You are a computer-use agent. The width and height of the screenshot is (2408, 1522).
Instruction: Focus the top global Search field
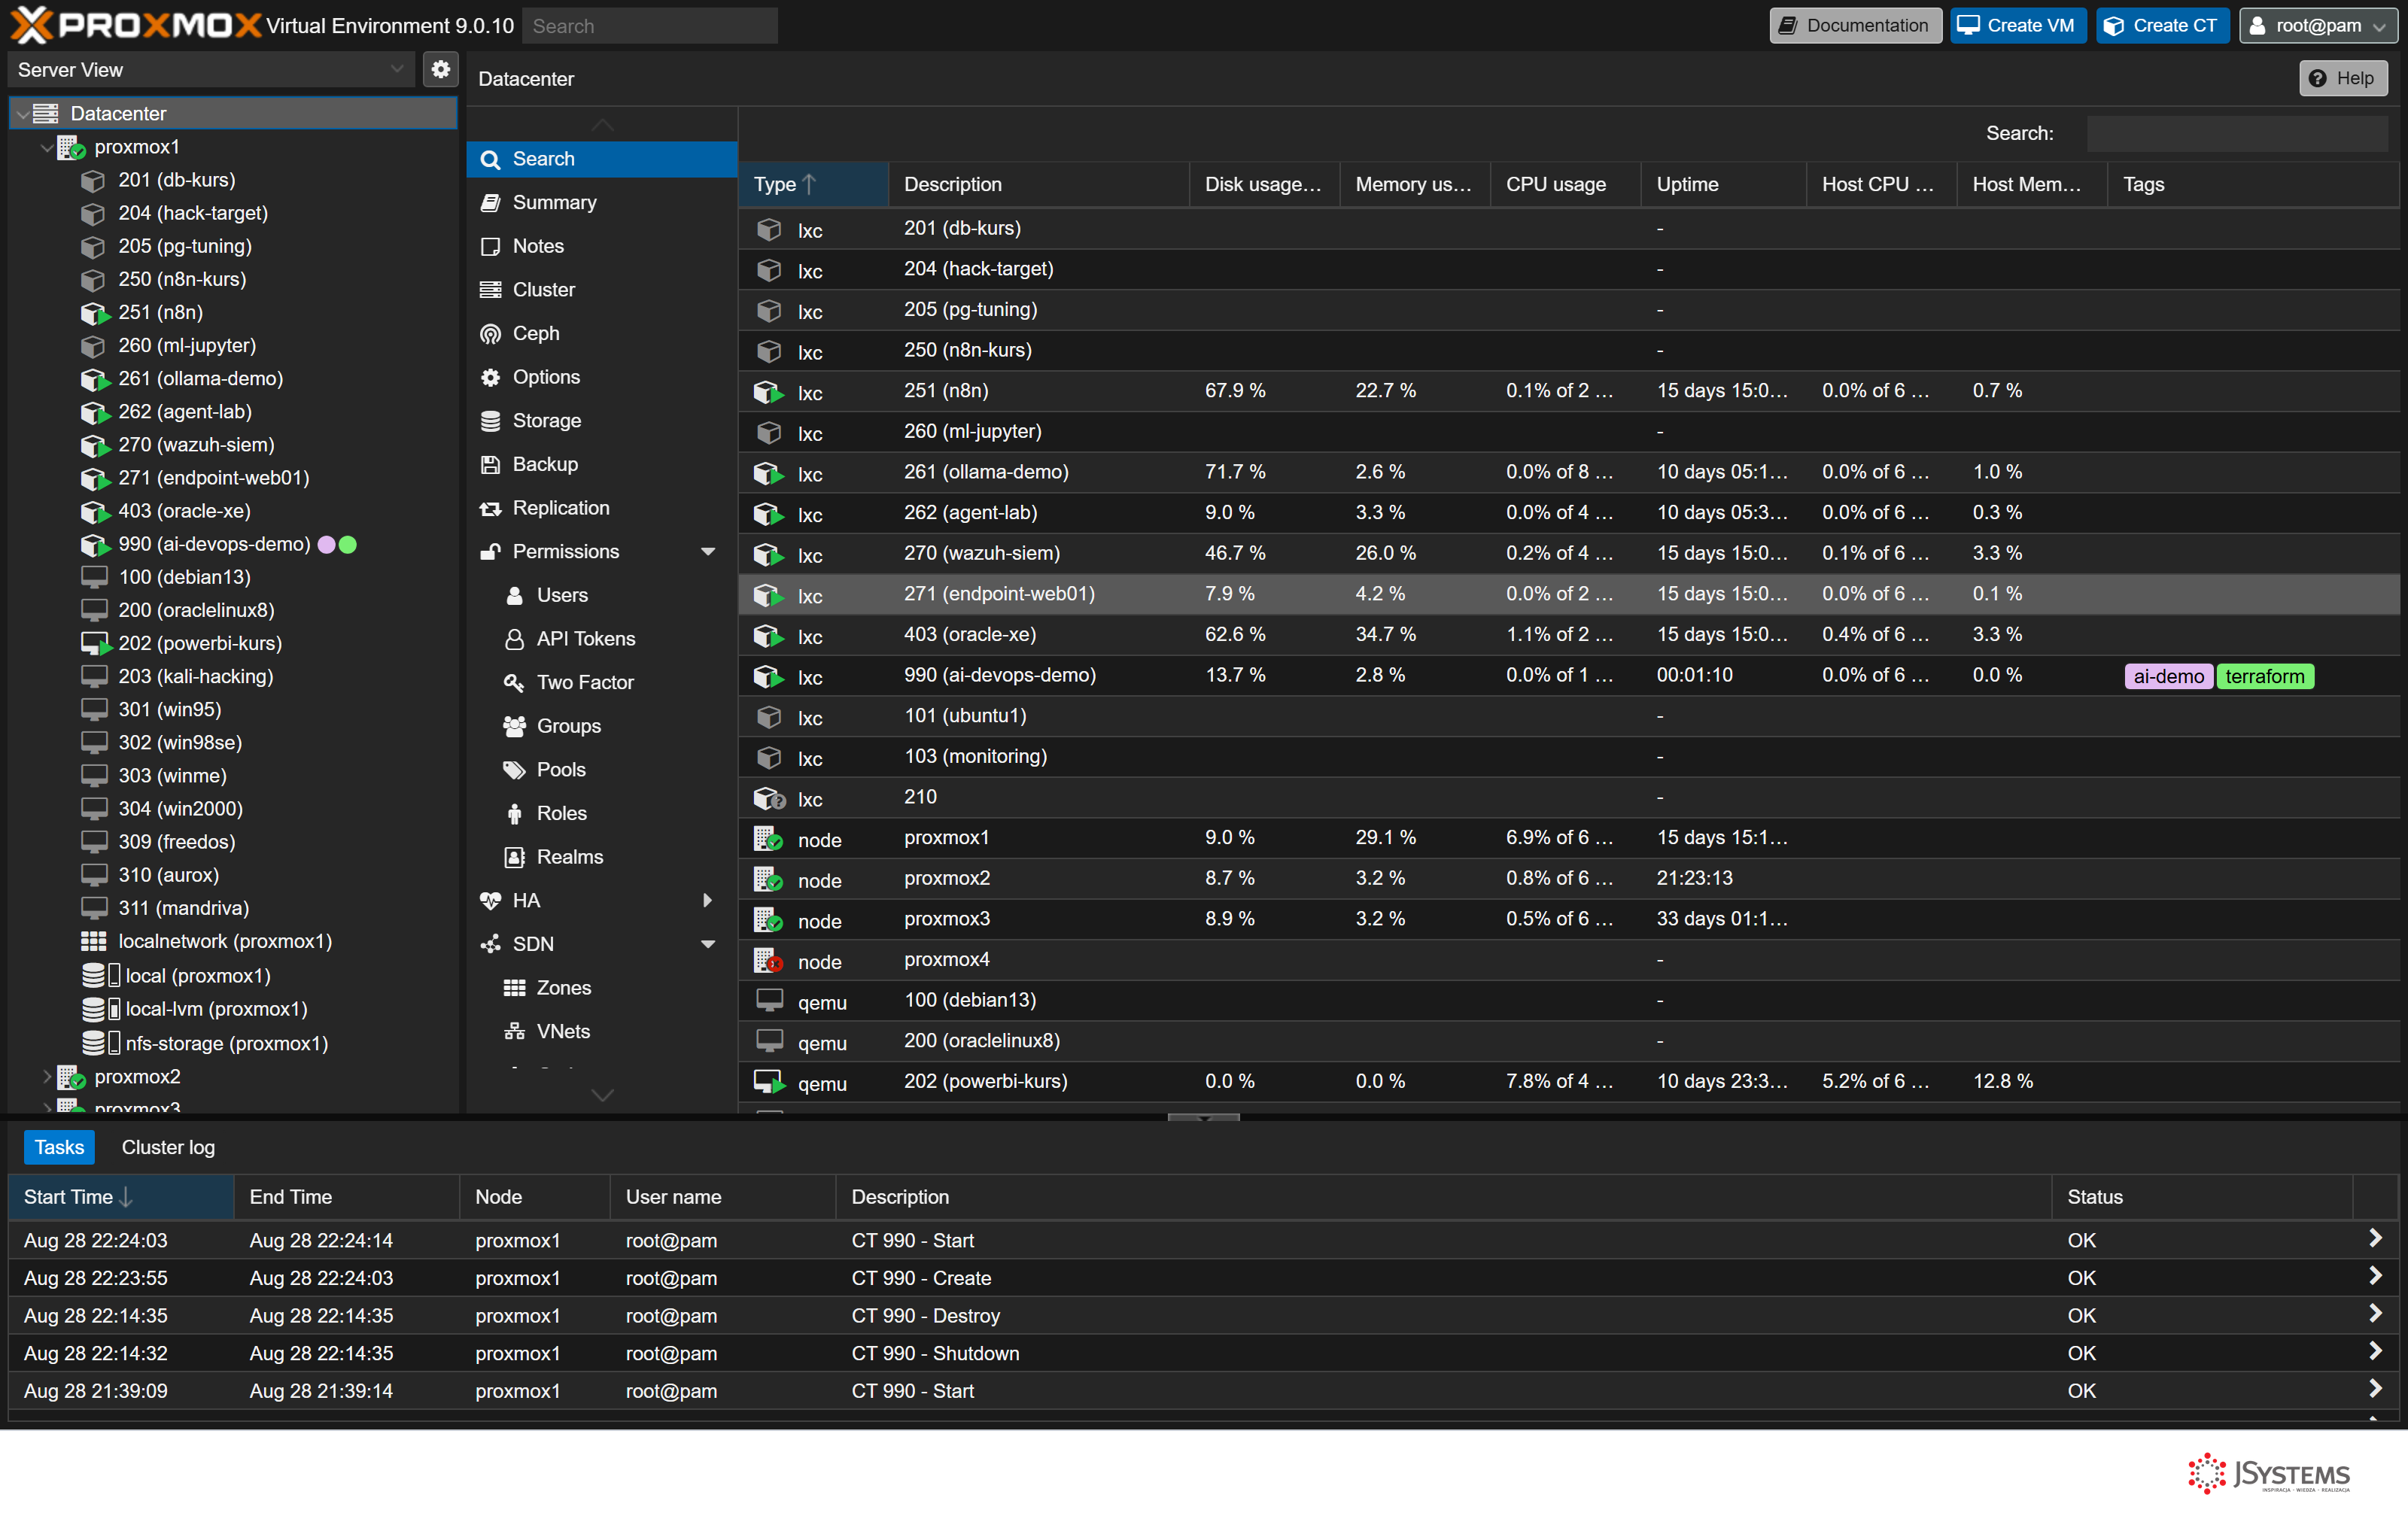pyautogui.click(x=650, y=26)
